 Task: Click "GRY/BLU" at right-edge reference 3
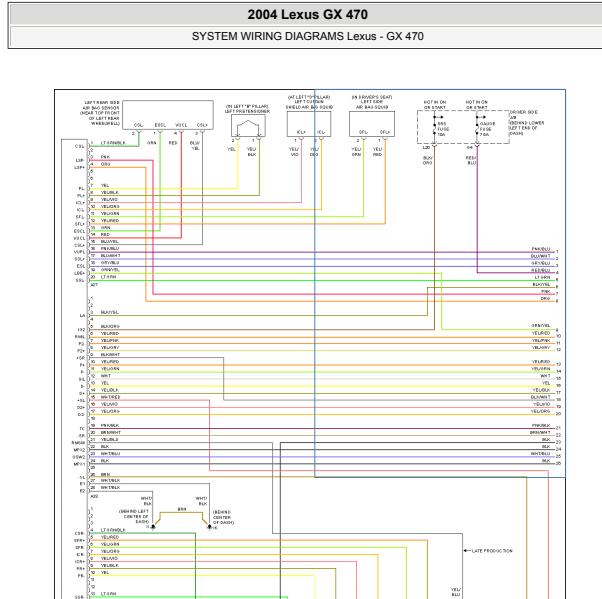pos(541,263)
